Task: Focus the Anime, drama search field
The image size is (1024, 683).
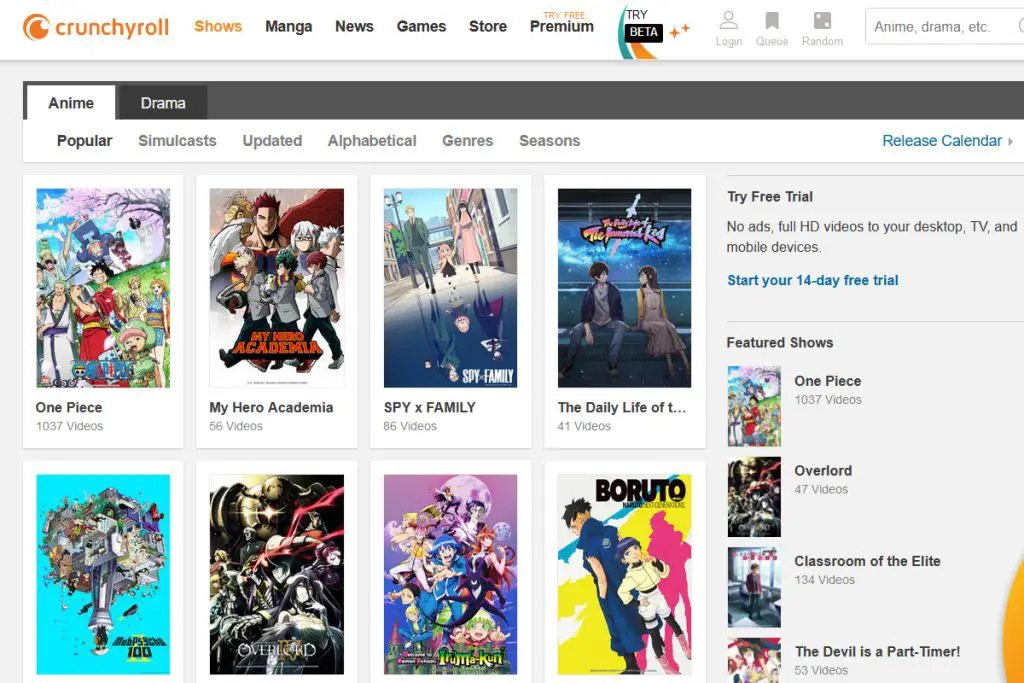Action: (944, 27)
